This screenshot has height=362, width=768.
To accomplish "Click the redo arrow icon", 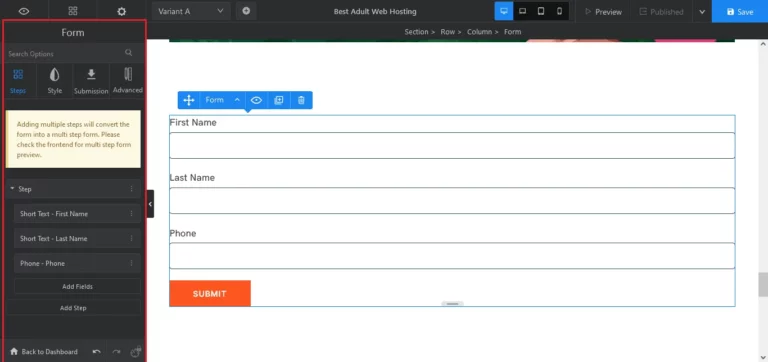I will coord(116,352).
